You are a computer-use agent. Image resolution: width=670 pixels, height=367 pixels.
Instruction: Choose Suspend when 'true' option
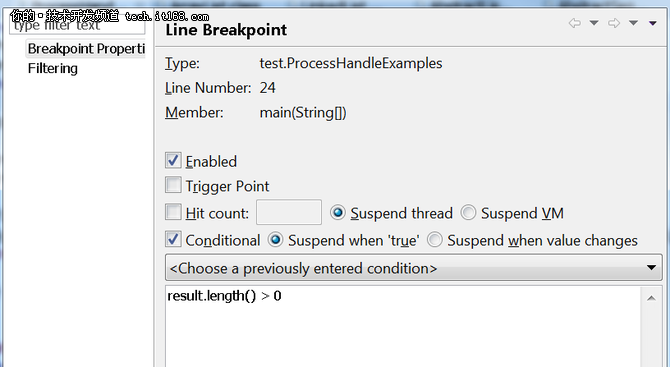pyautogui.click(x=275, y=240)
